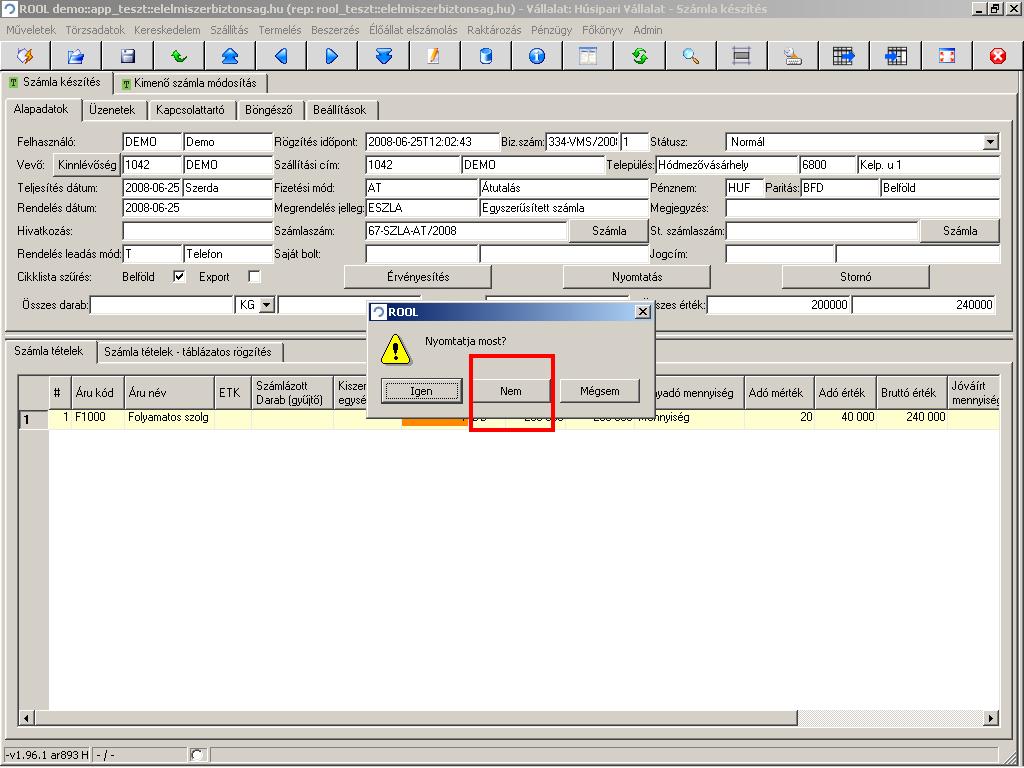The height and width of the screenshot is (768, 1024).
Task: Click the Hivatkozás input field
Action: pos(197,231)
